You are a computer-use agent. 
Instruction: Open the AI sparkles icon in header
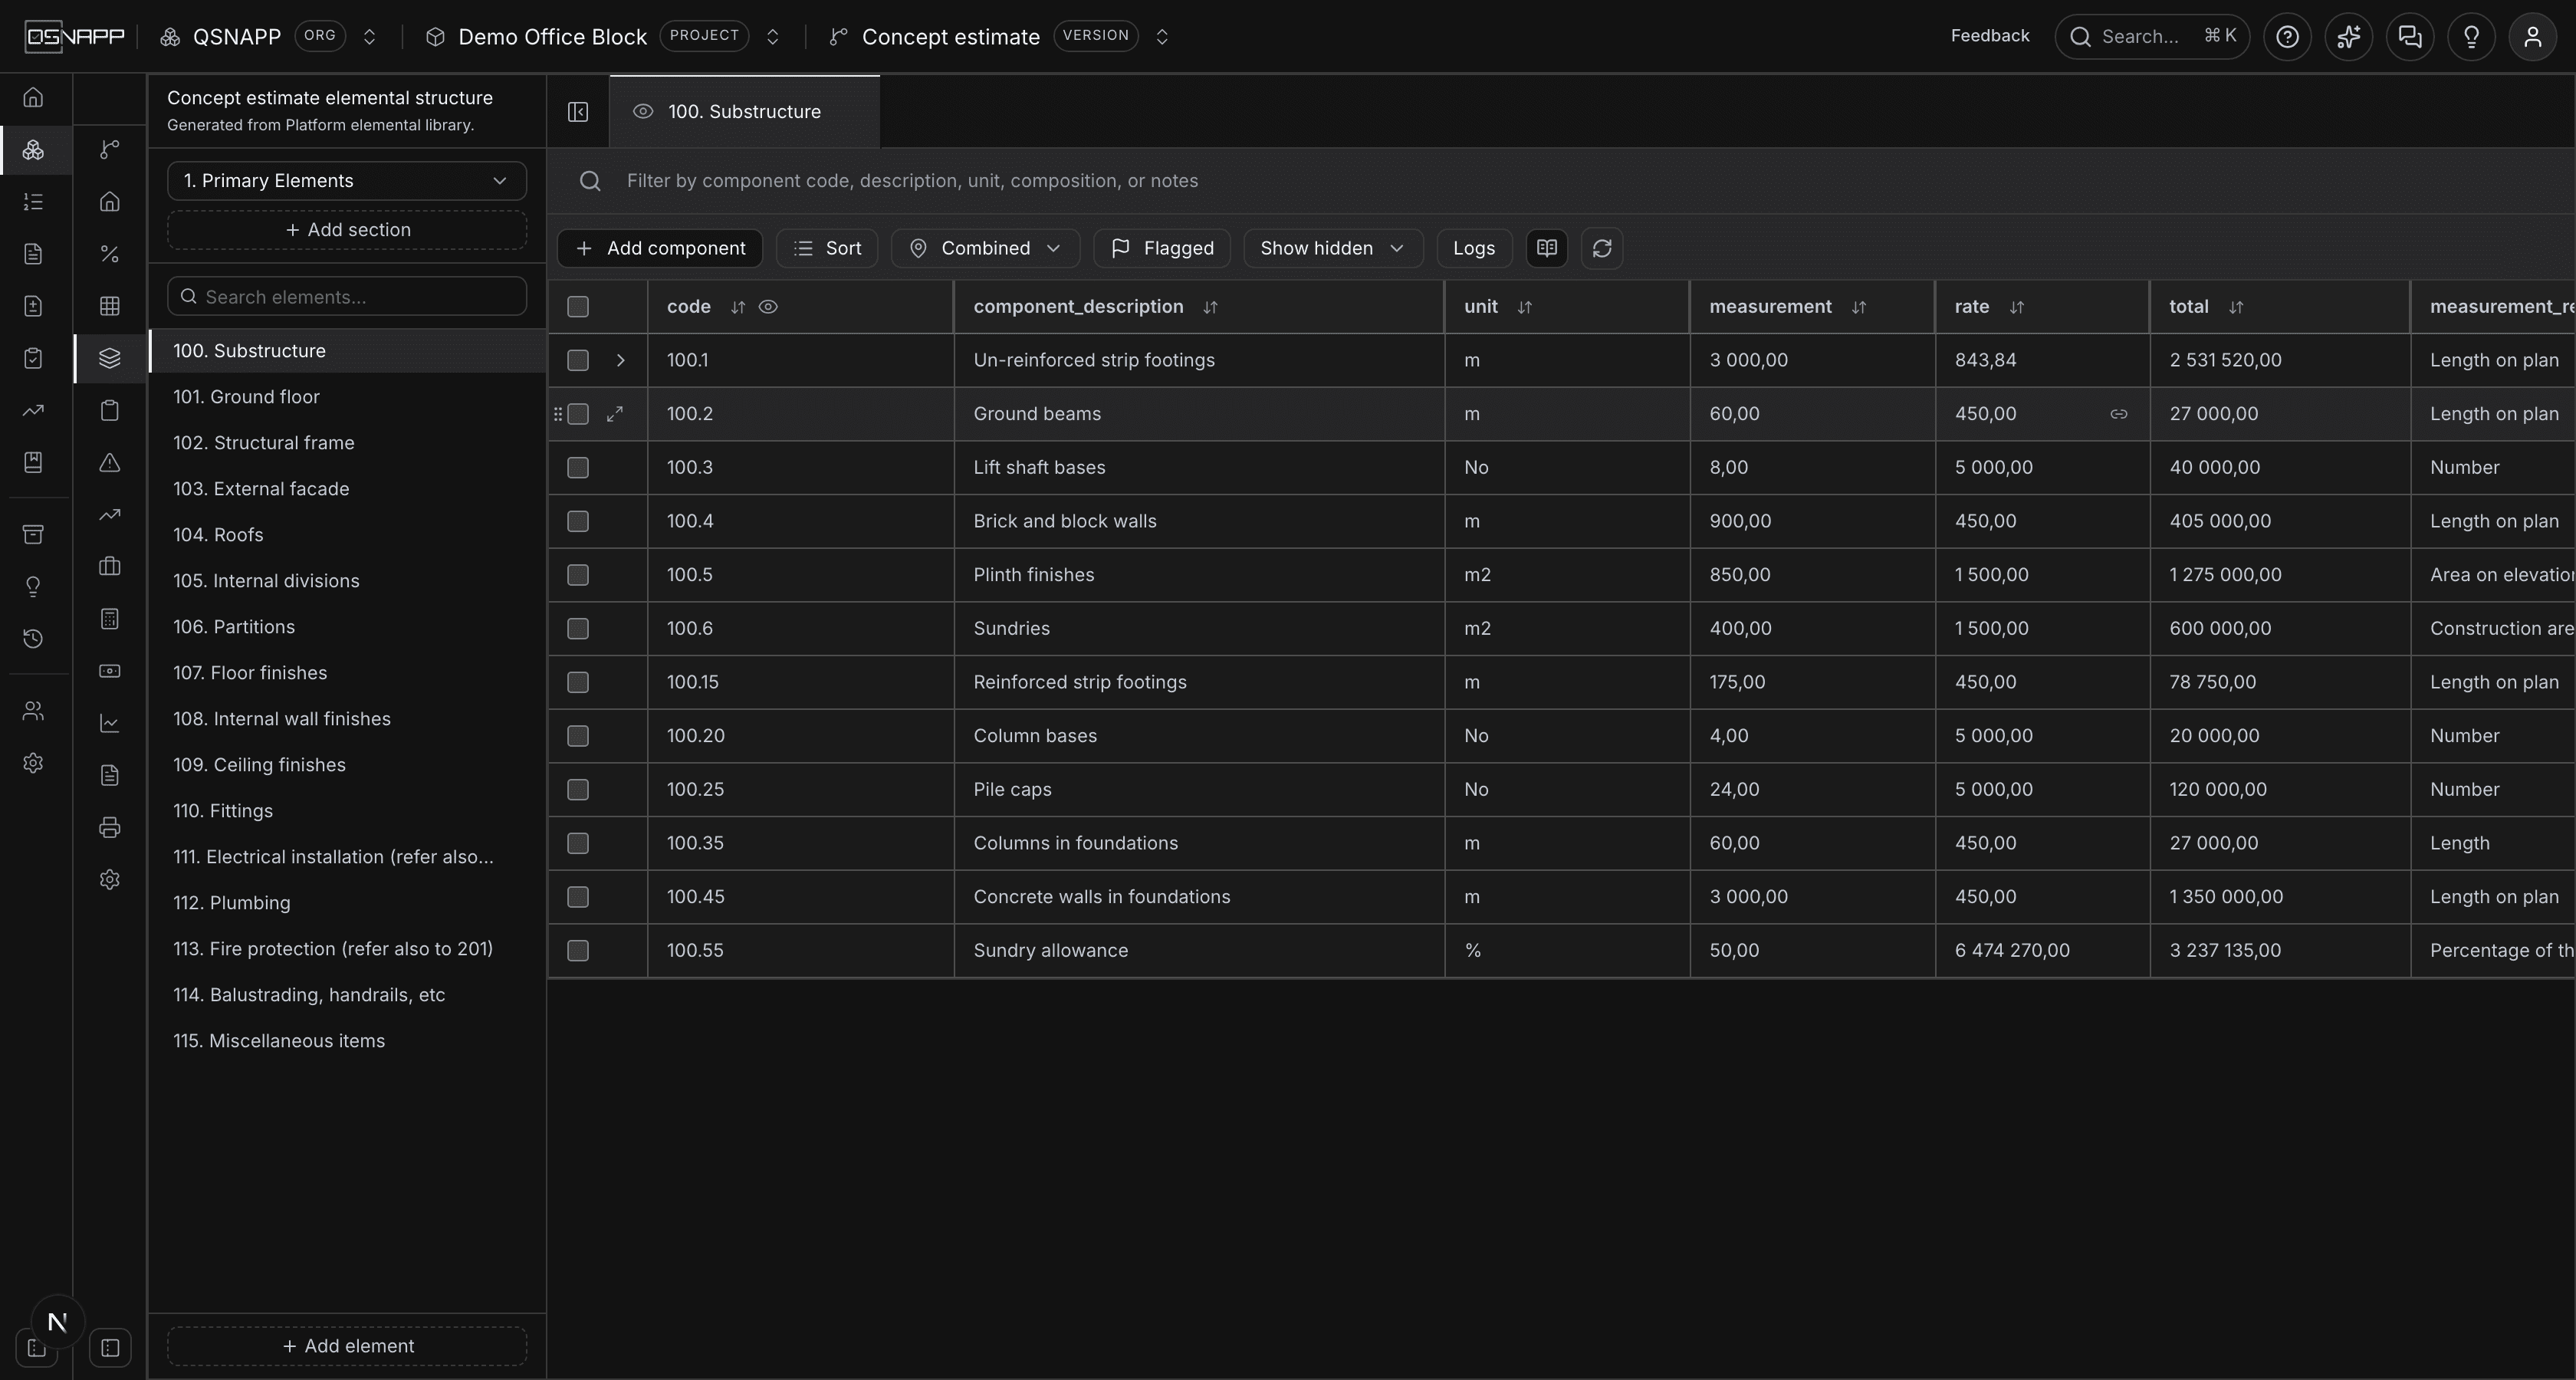point(2348,37)
